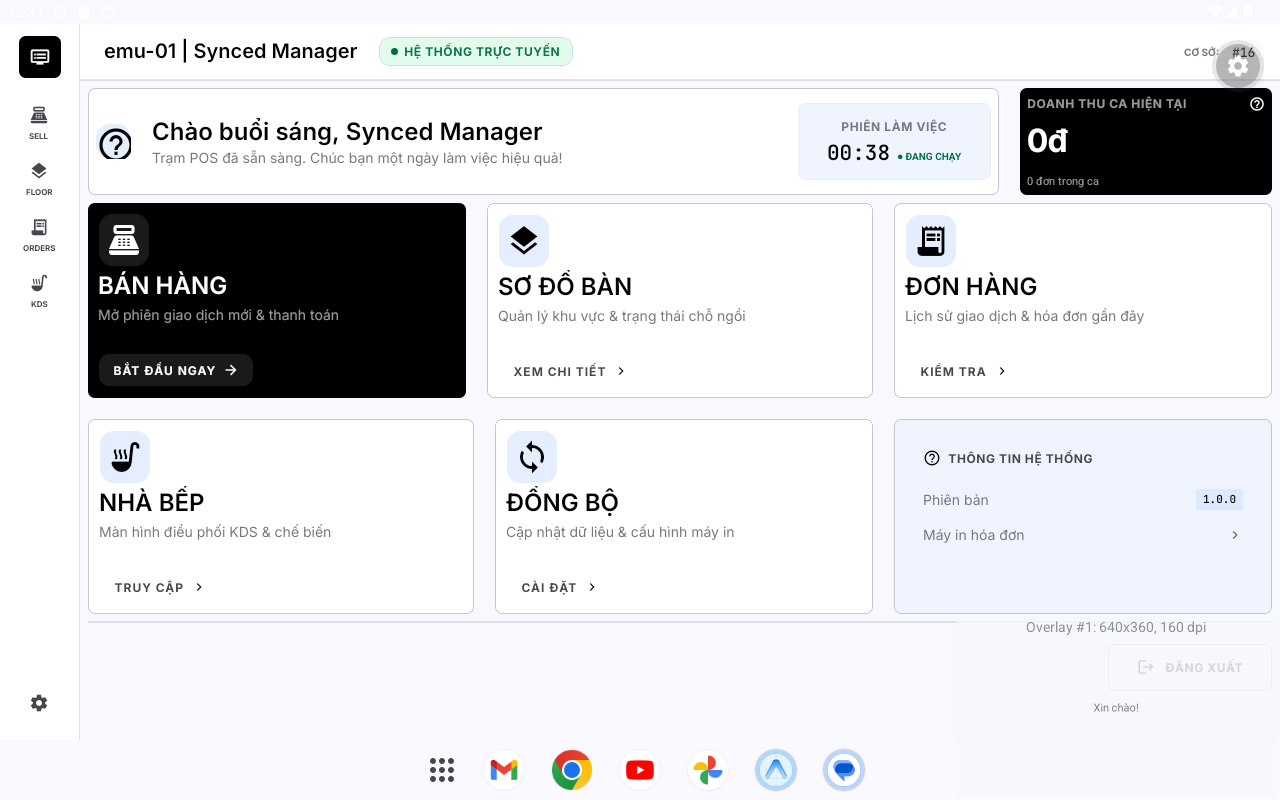Click the ĐĂNG XUẤT logout button
Viewport: 1280px width, 800px height.
click(x=1190, y=667)
